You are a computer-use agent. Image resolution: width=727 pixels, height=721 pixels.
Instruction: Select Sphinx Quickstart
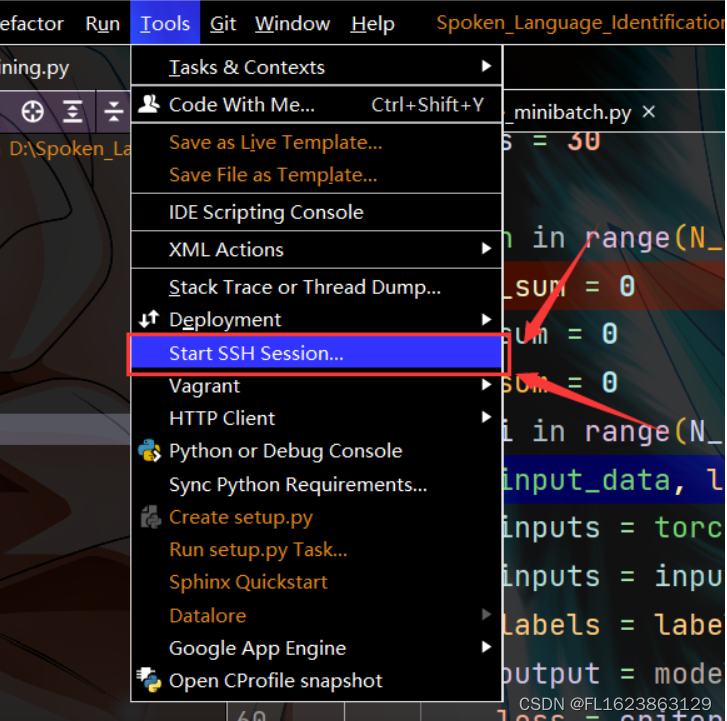(x=317, y=582)
